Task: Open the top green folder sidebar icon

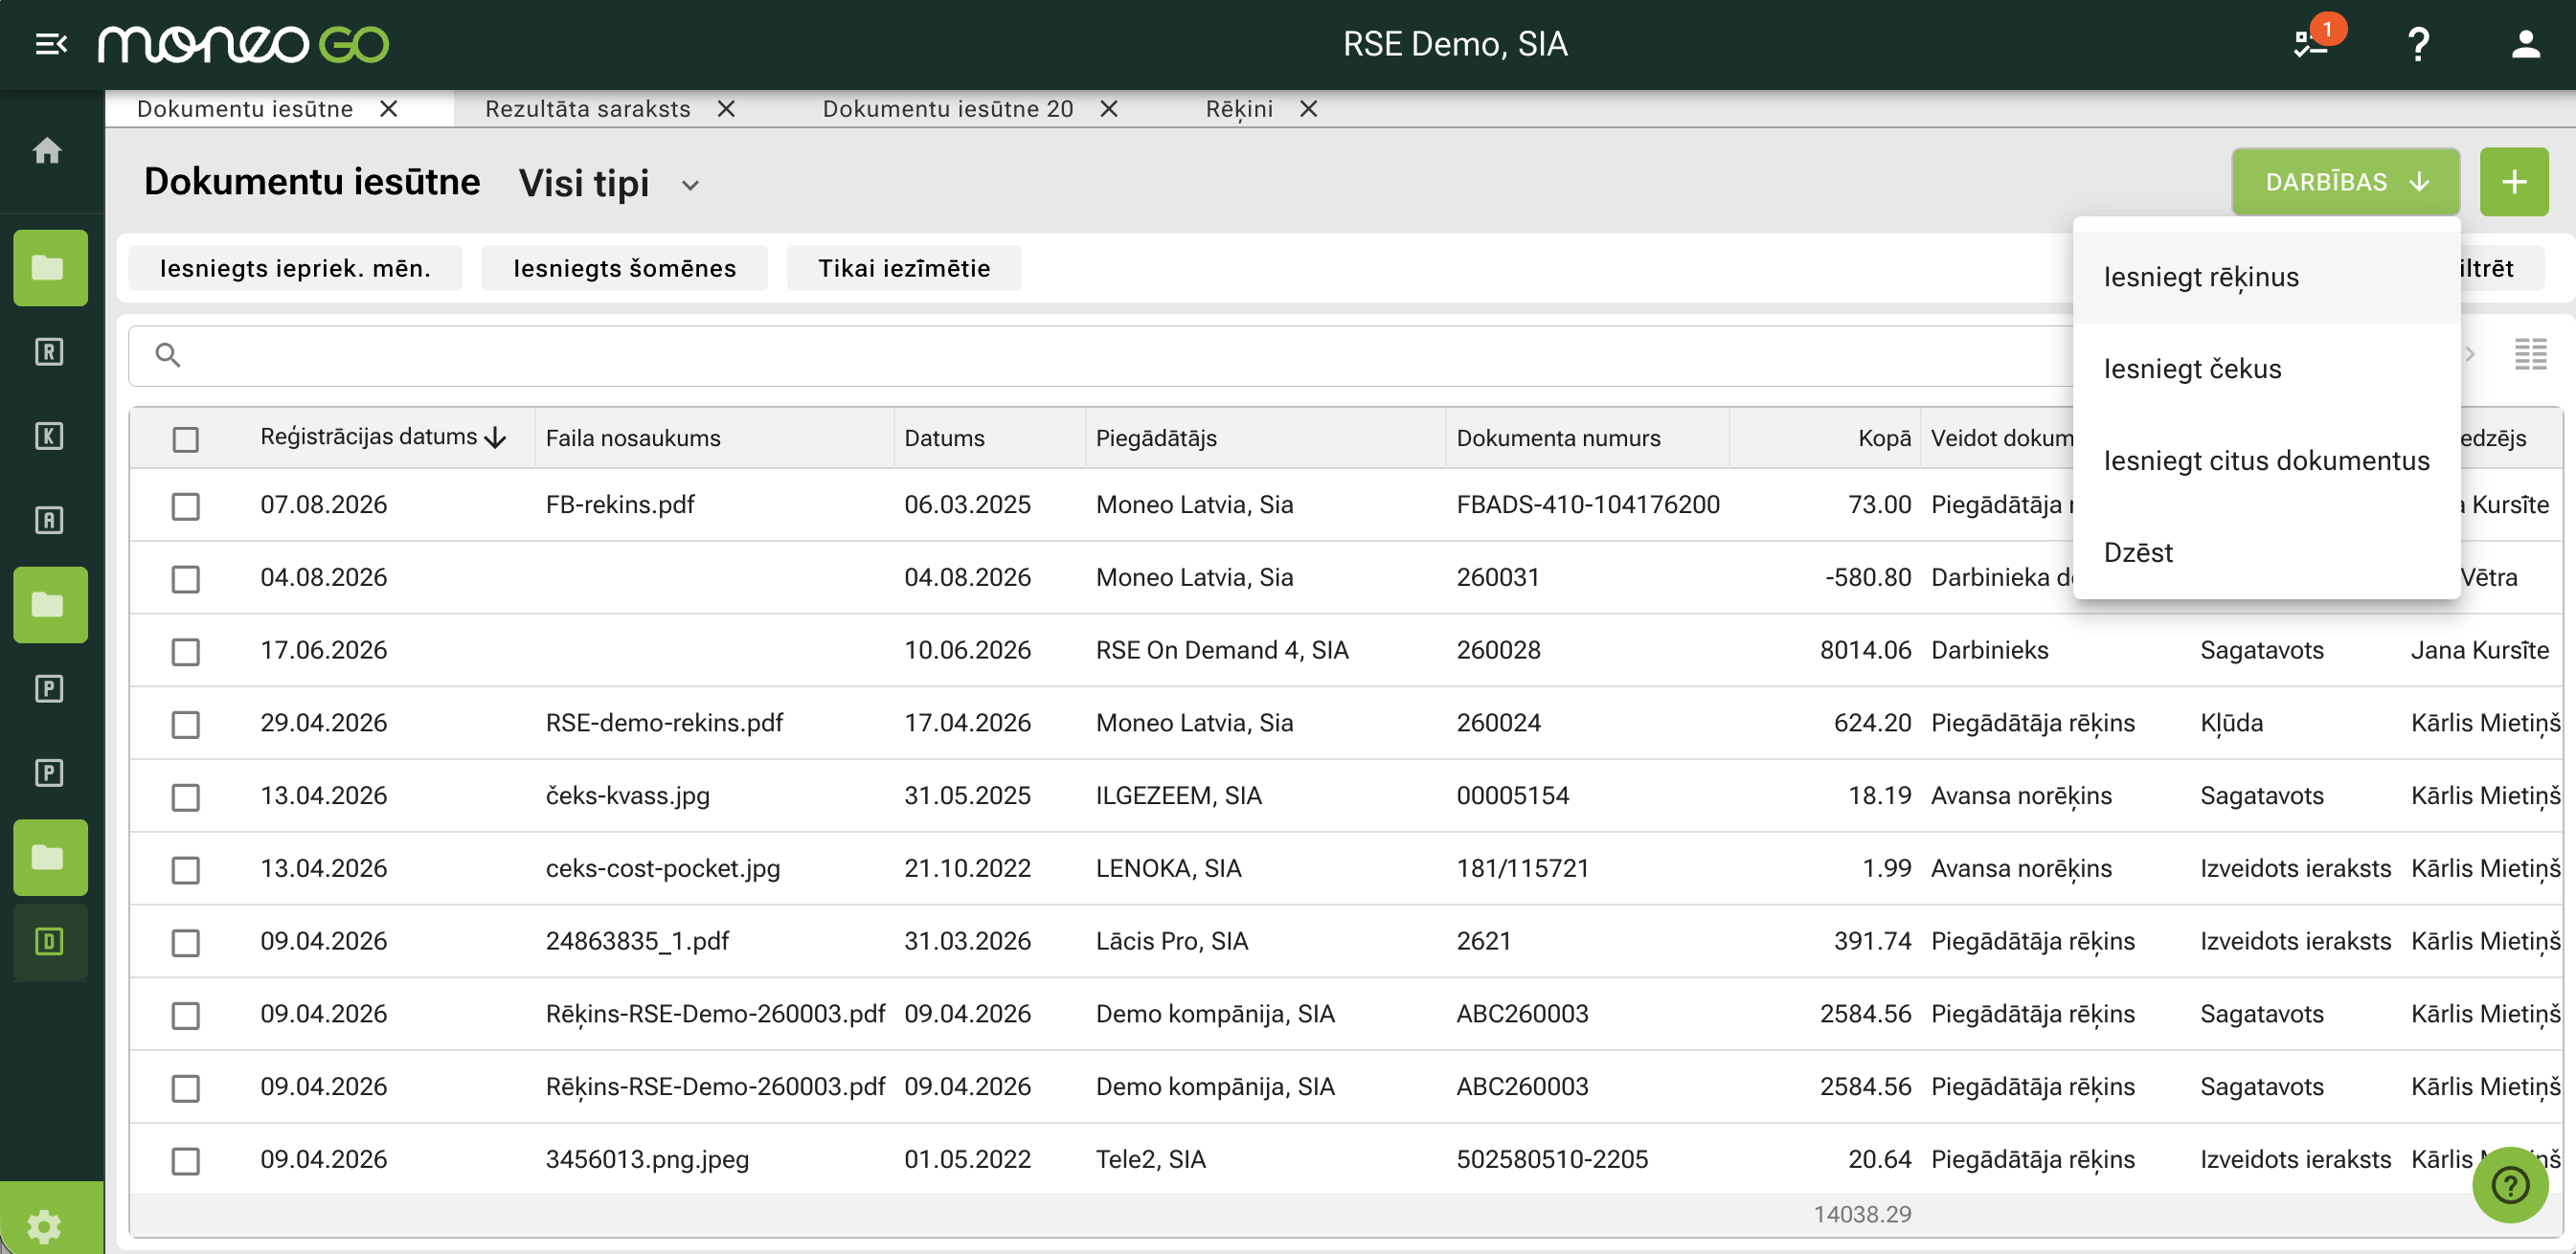Action: (x=50, y=268)
